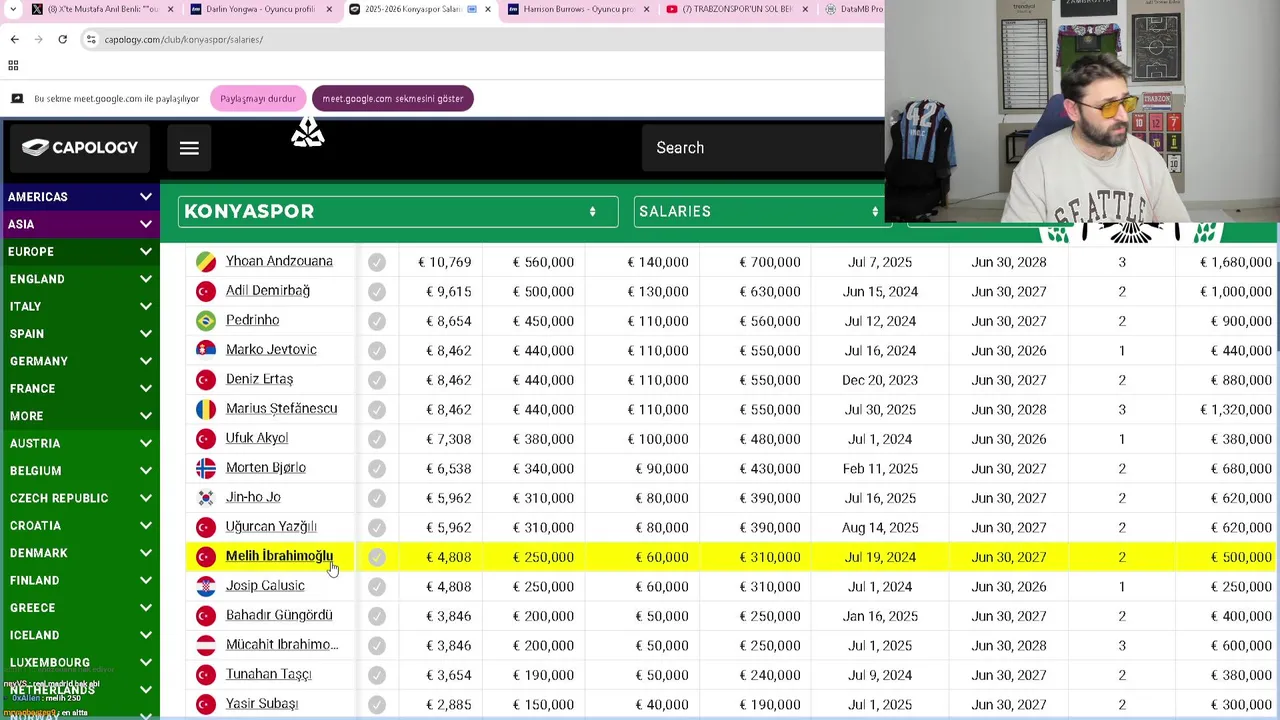Open the Capology hamburger menu
The image size is (1280, 720).
coord(189,148)
